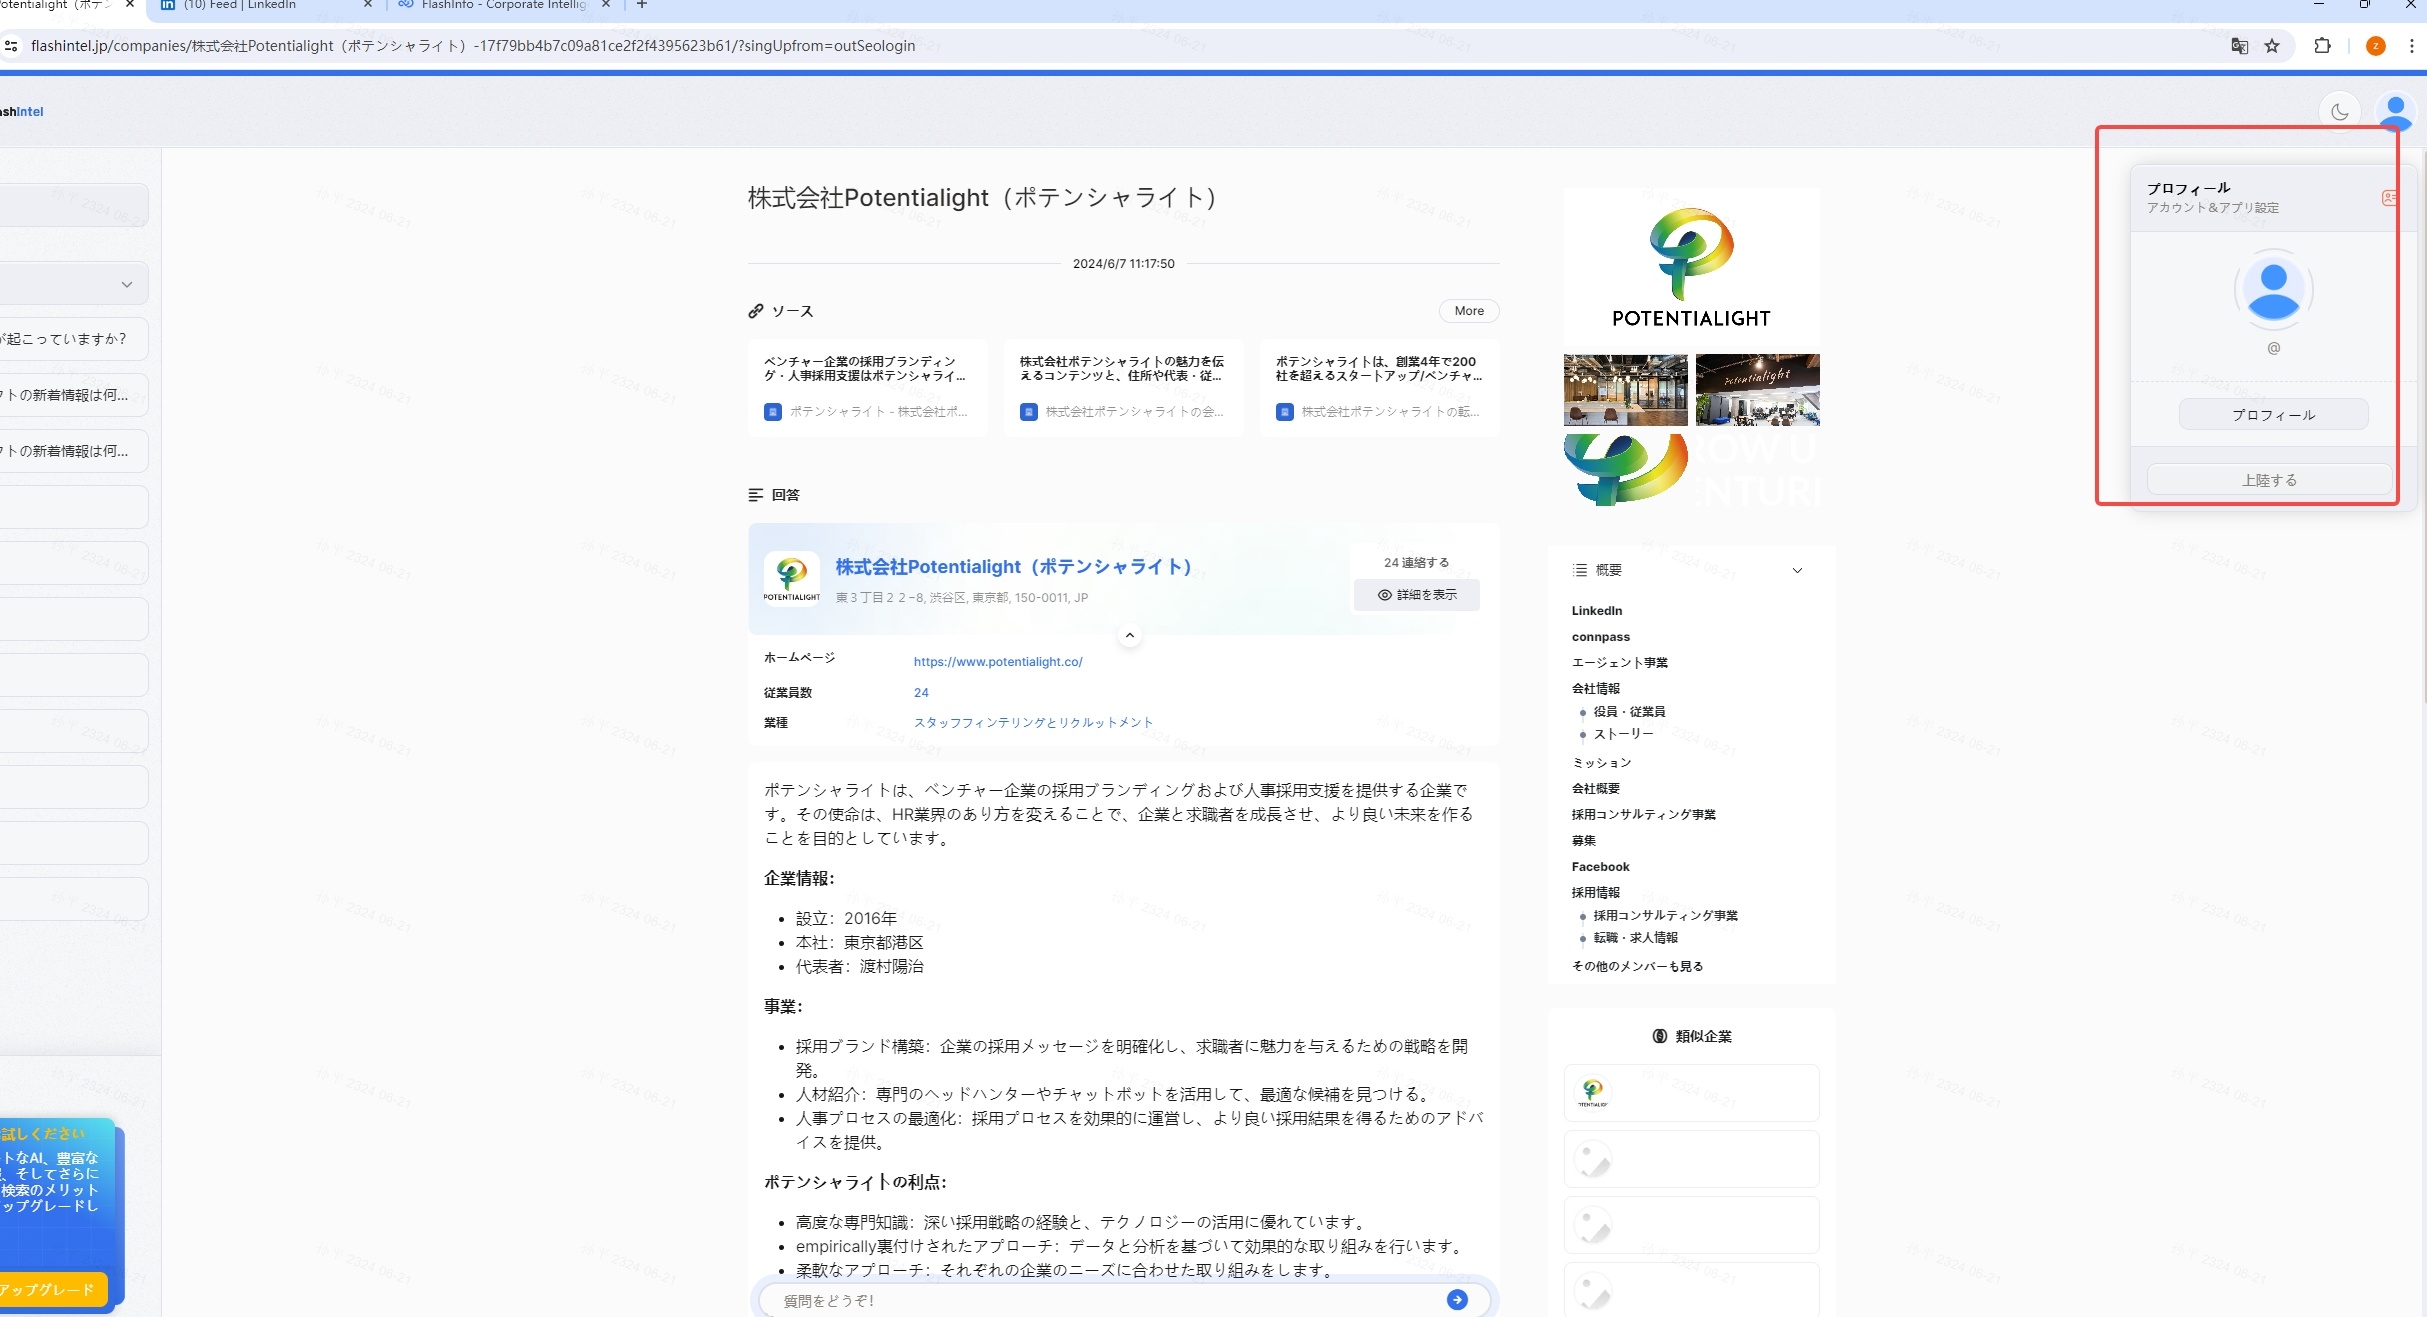Close the FlashInfo Corporate Intelligence tab
Image resolution: width=2427 pixels, height=1317 pixels.
click(605, 5)
